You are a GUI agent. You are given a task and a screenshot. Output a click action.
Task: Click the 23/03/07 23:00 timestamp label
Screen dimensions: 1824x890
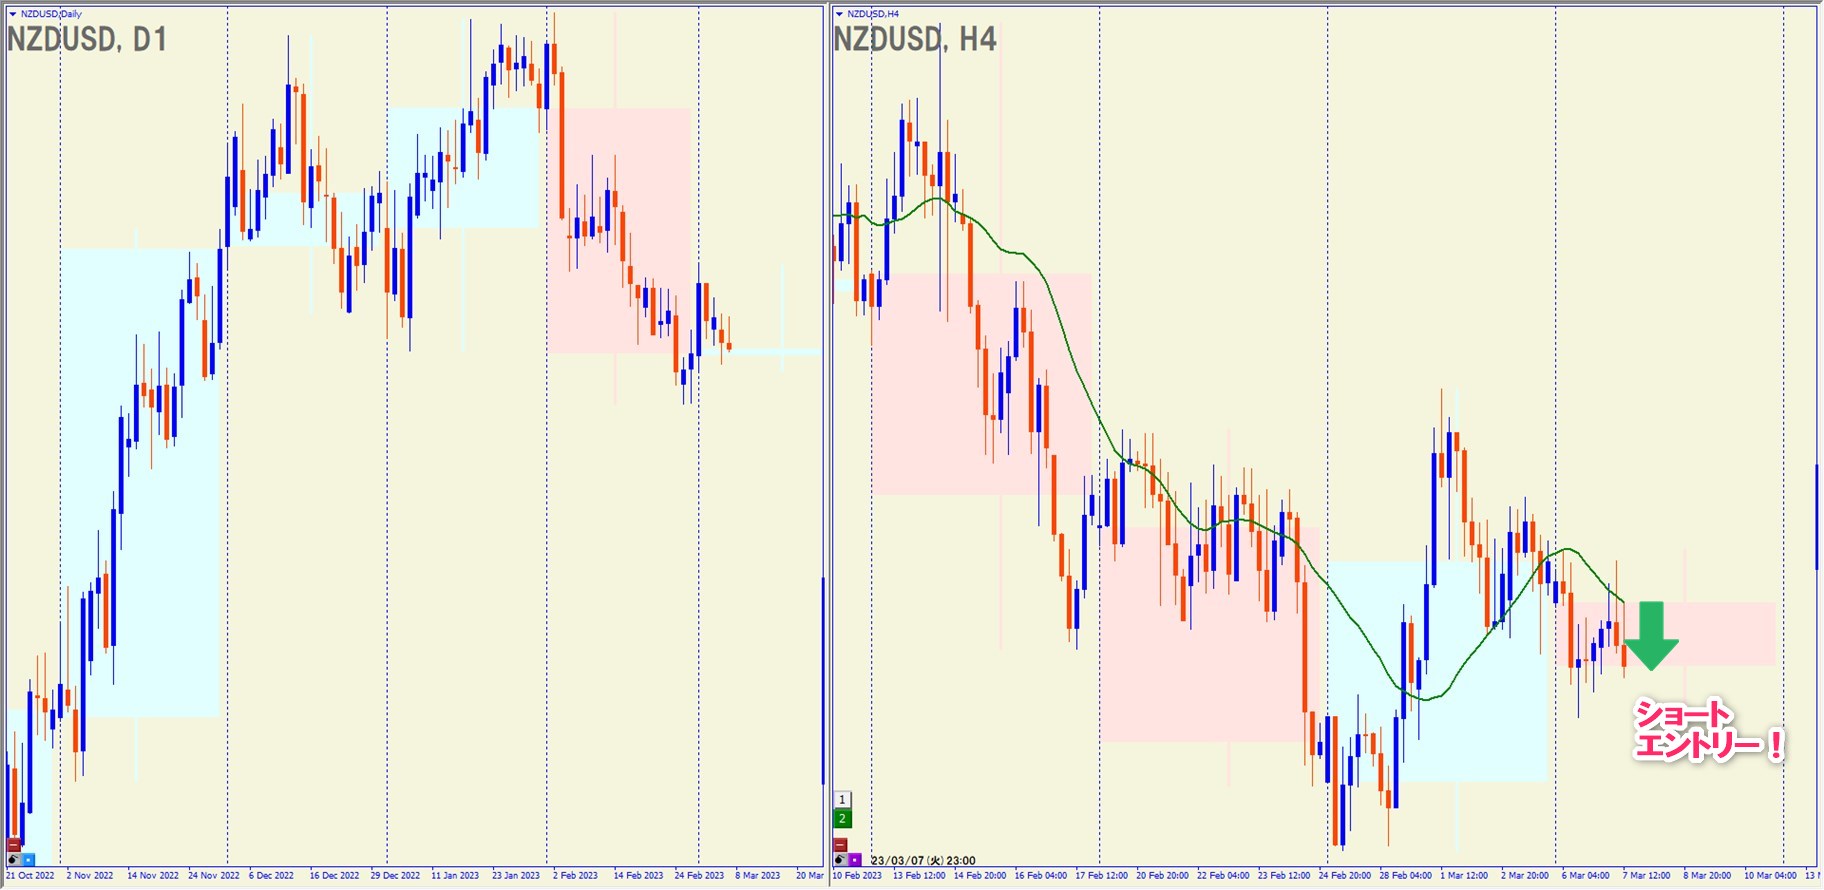click(x=922, y=860)
